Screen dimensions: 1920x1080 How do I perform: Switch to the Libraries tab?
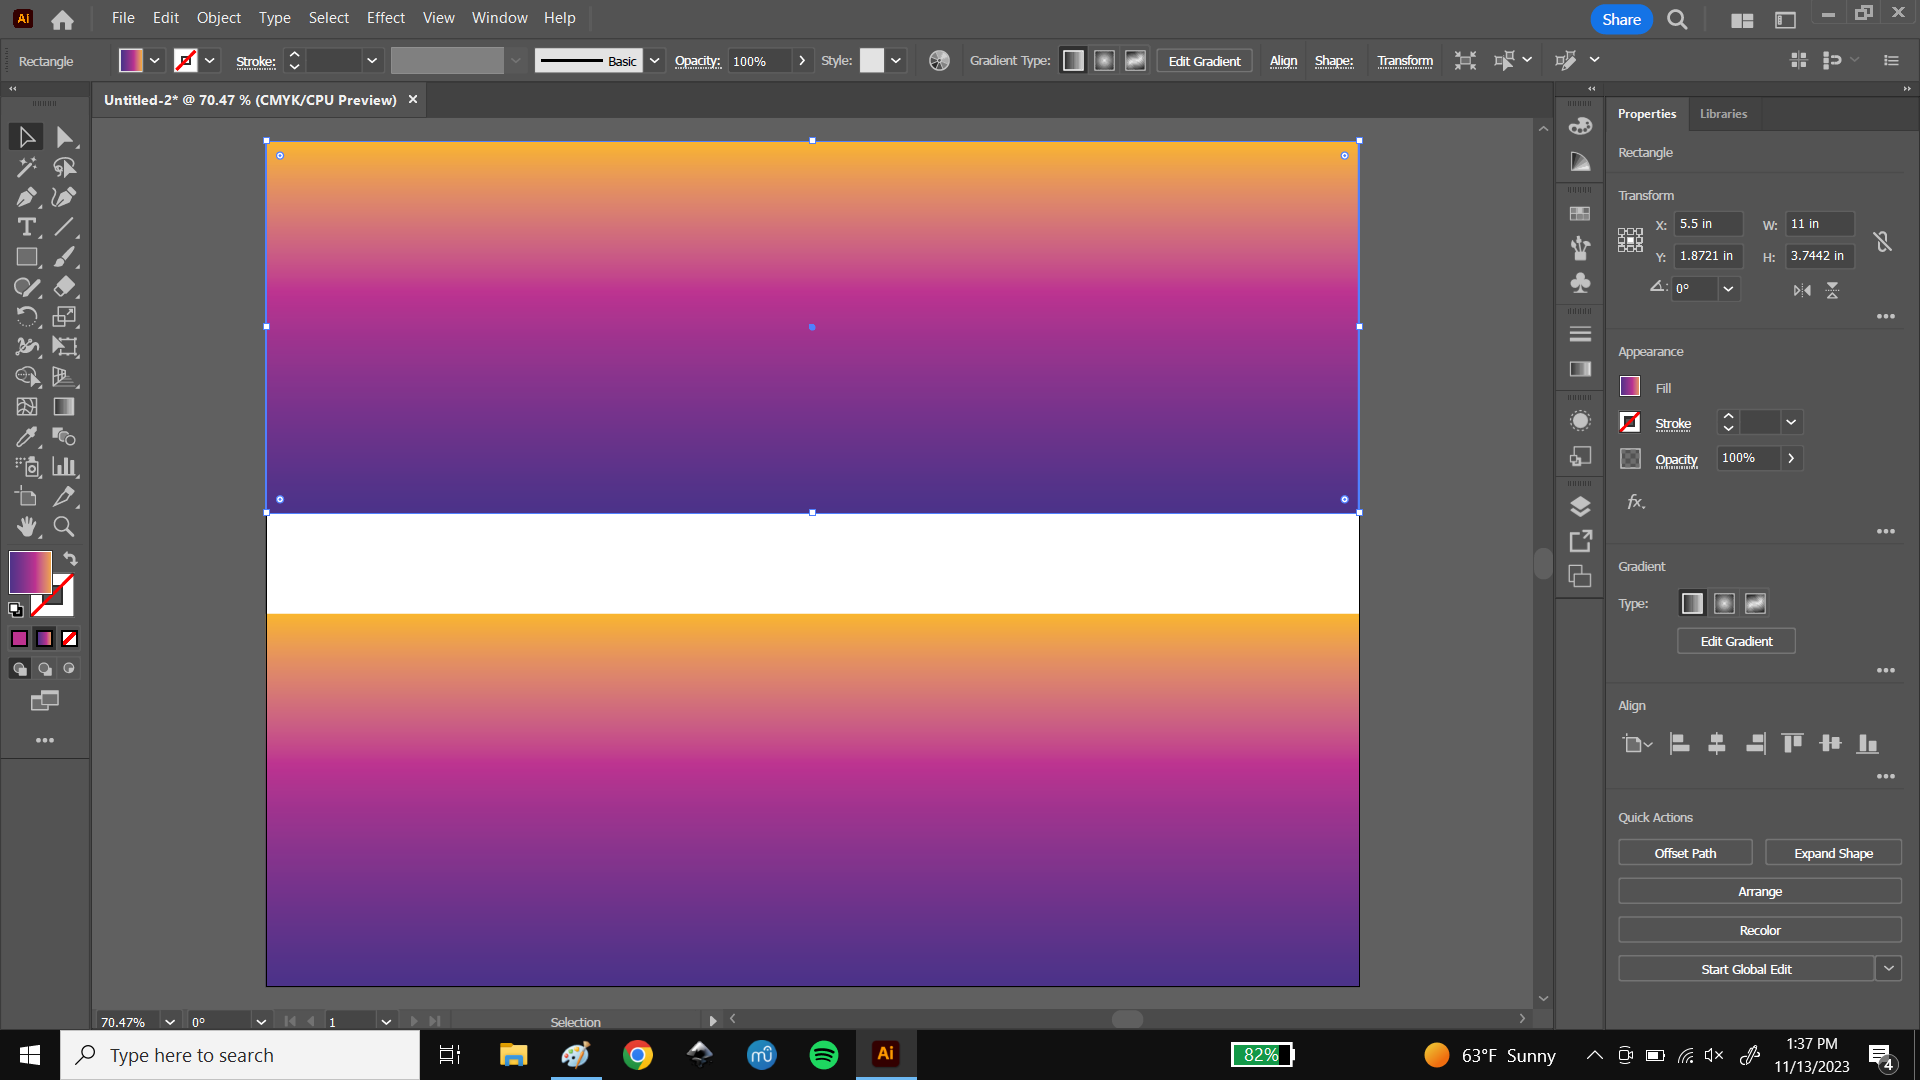[x=1722, y=113]
